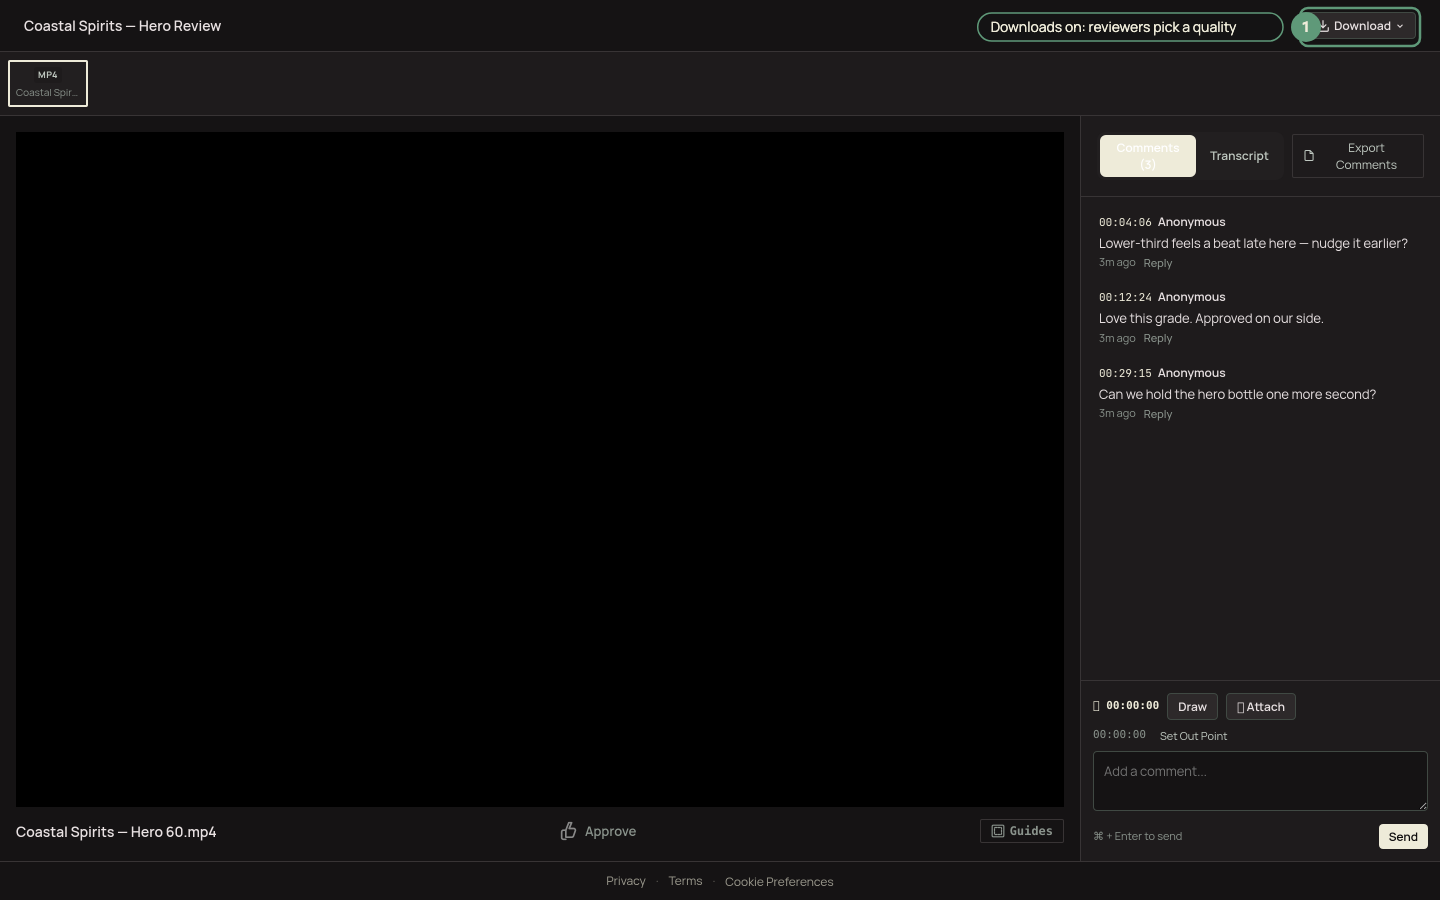Reply to the hero bottle comment

(1158, 414)
